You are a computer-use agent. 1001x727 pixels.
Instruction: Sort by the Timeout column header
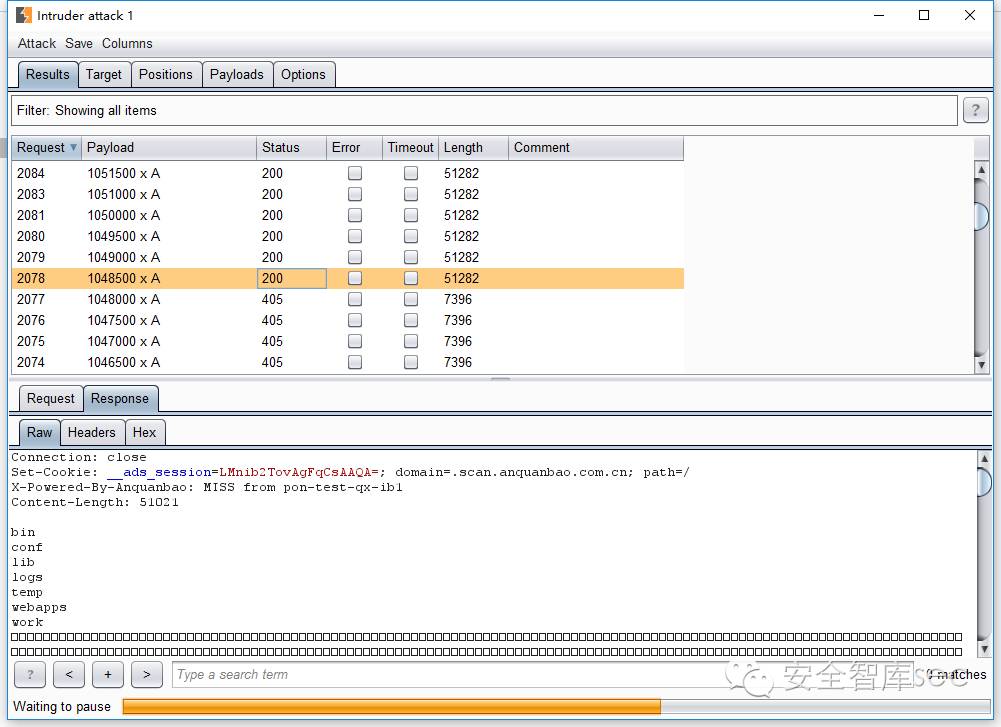point(410,147)
